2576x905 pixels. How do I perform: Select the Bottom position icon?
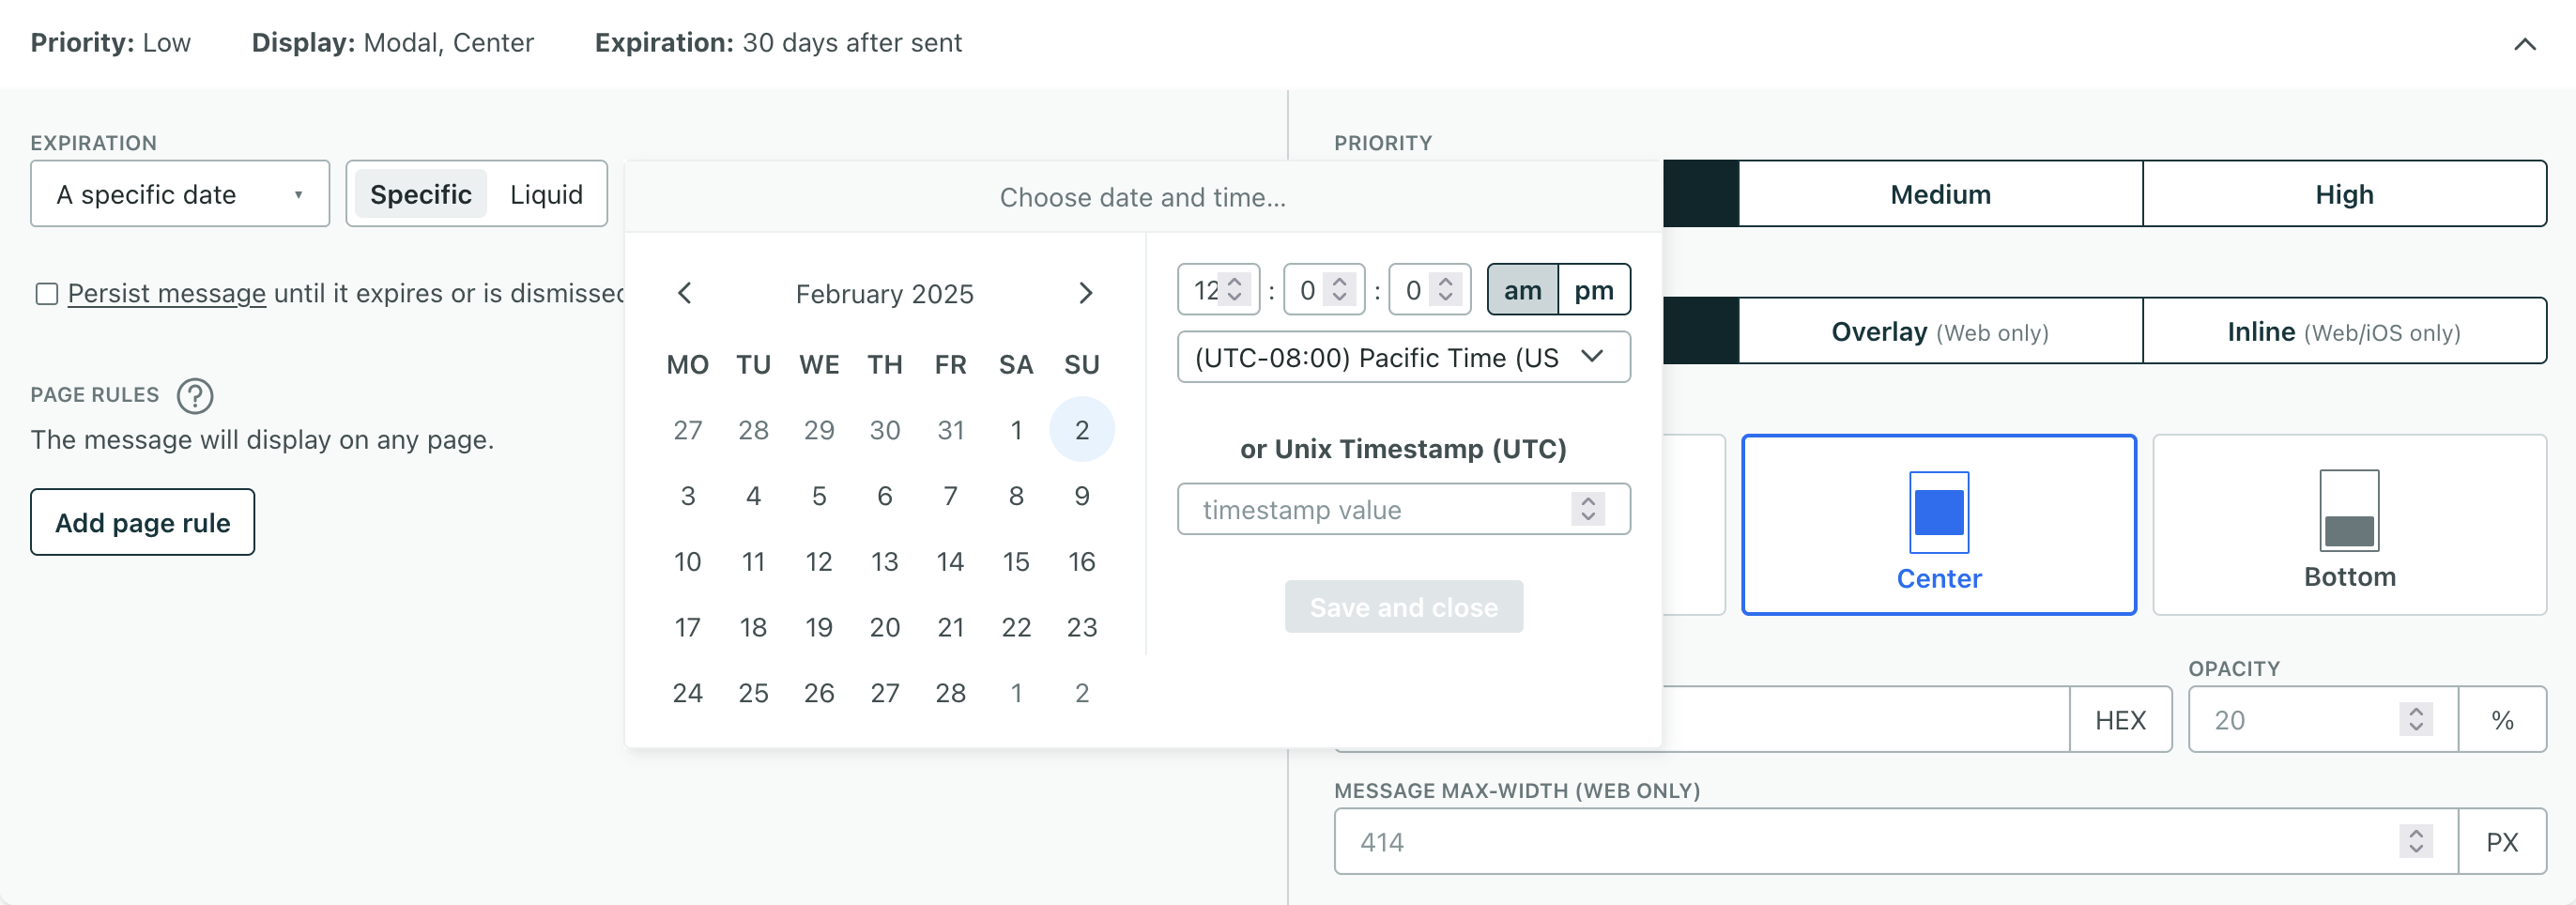point(2349,512)
